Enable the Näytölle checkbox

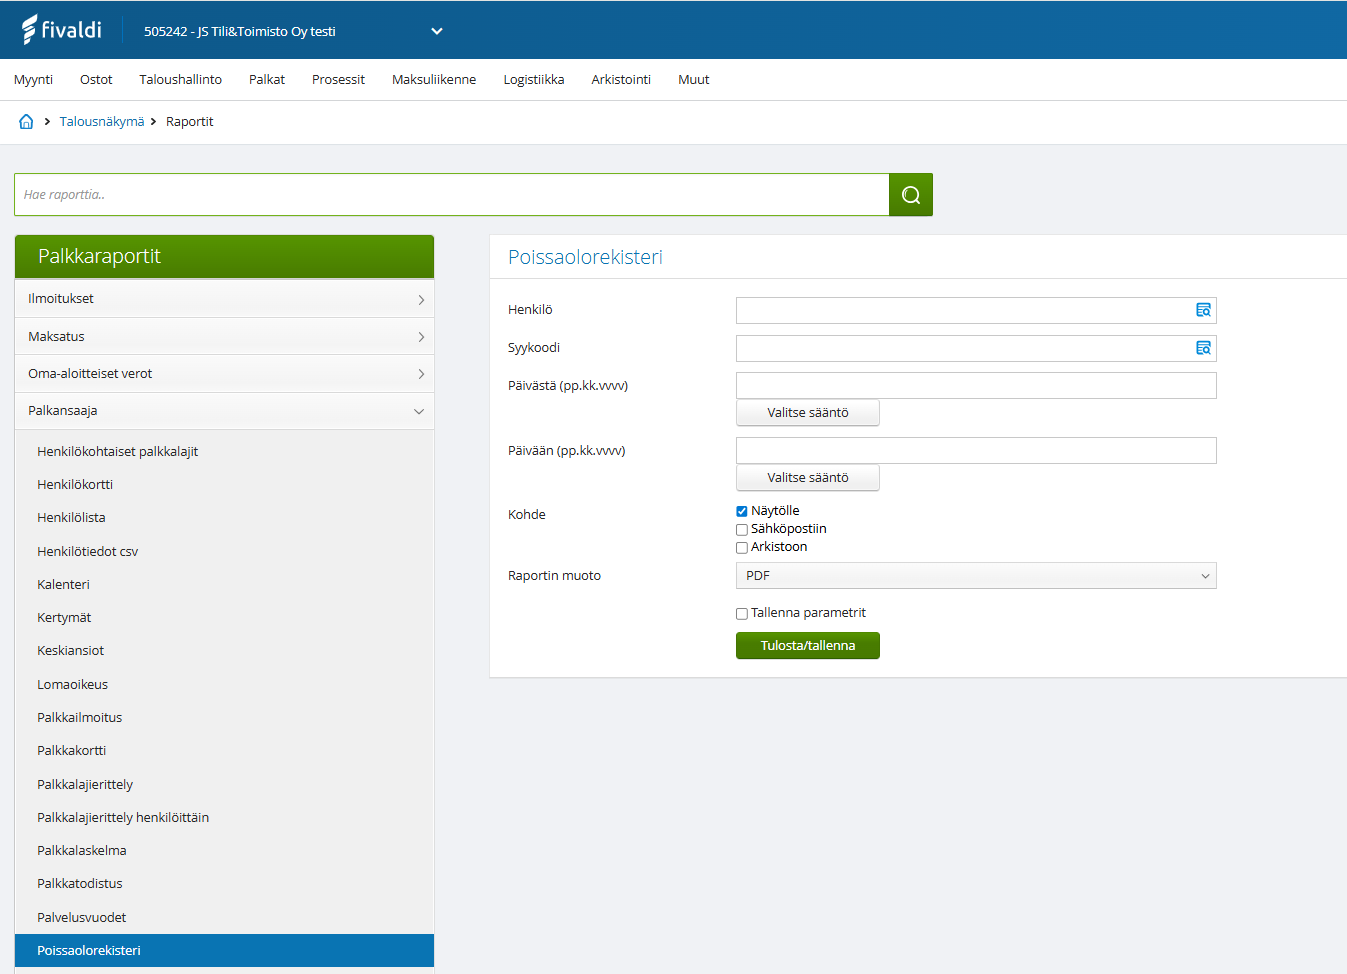pyautogui.click(x=742, y=511)
